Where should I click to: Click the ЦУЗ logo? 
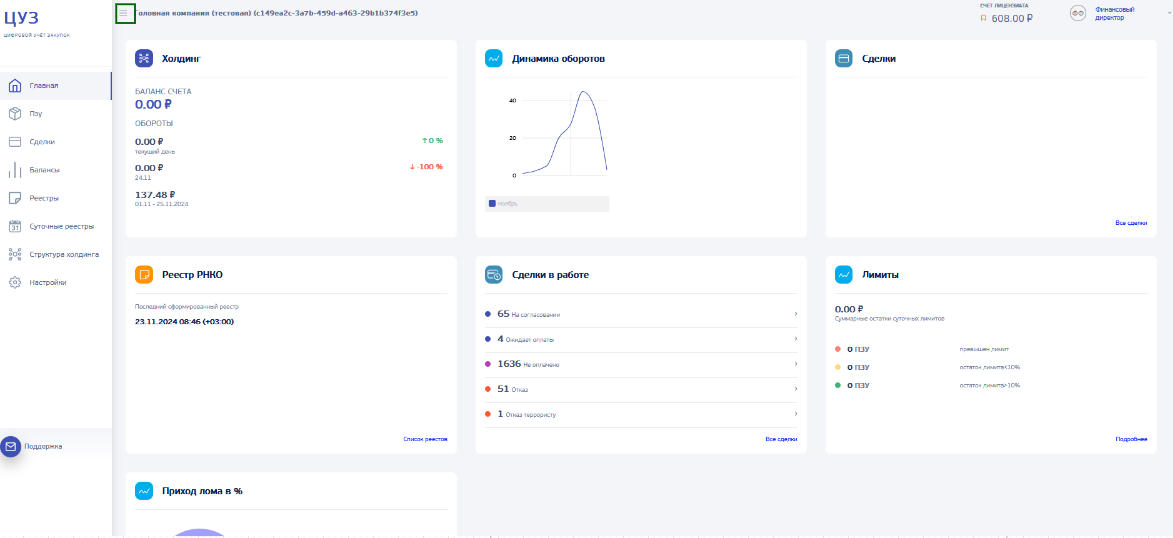point(22,18)
